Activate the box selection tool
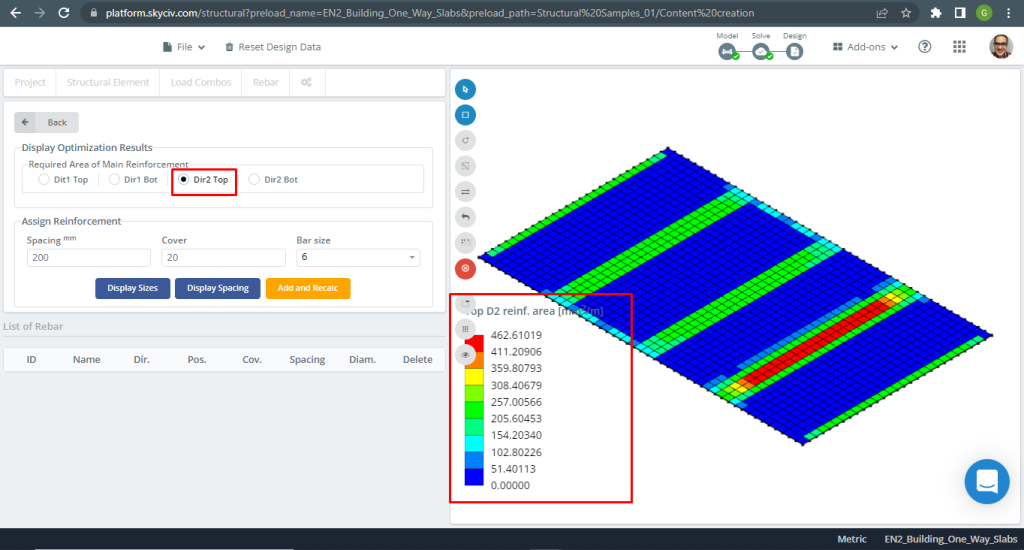The height and width of the screenshot is (550, 1024). [465, 115]
